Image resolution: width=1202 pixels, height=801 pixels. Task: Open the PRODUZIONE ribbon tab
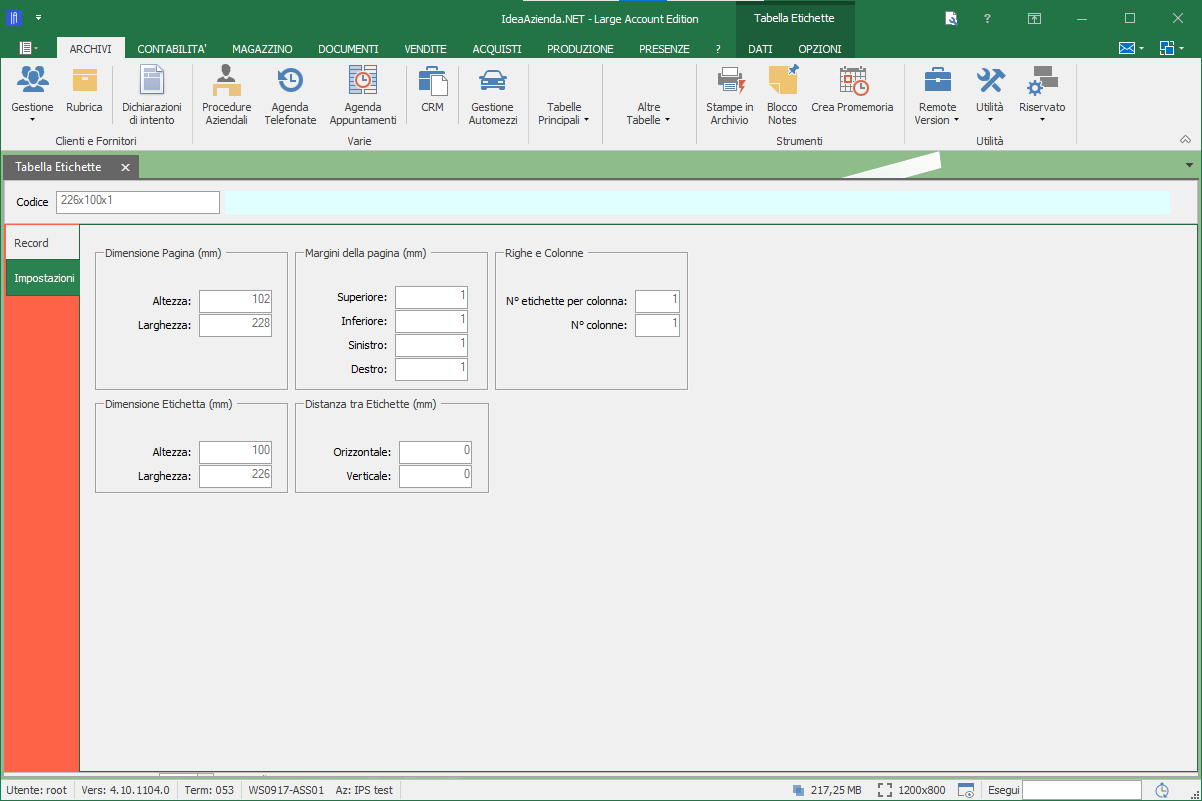pos(581,48)
